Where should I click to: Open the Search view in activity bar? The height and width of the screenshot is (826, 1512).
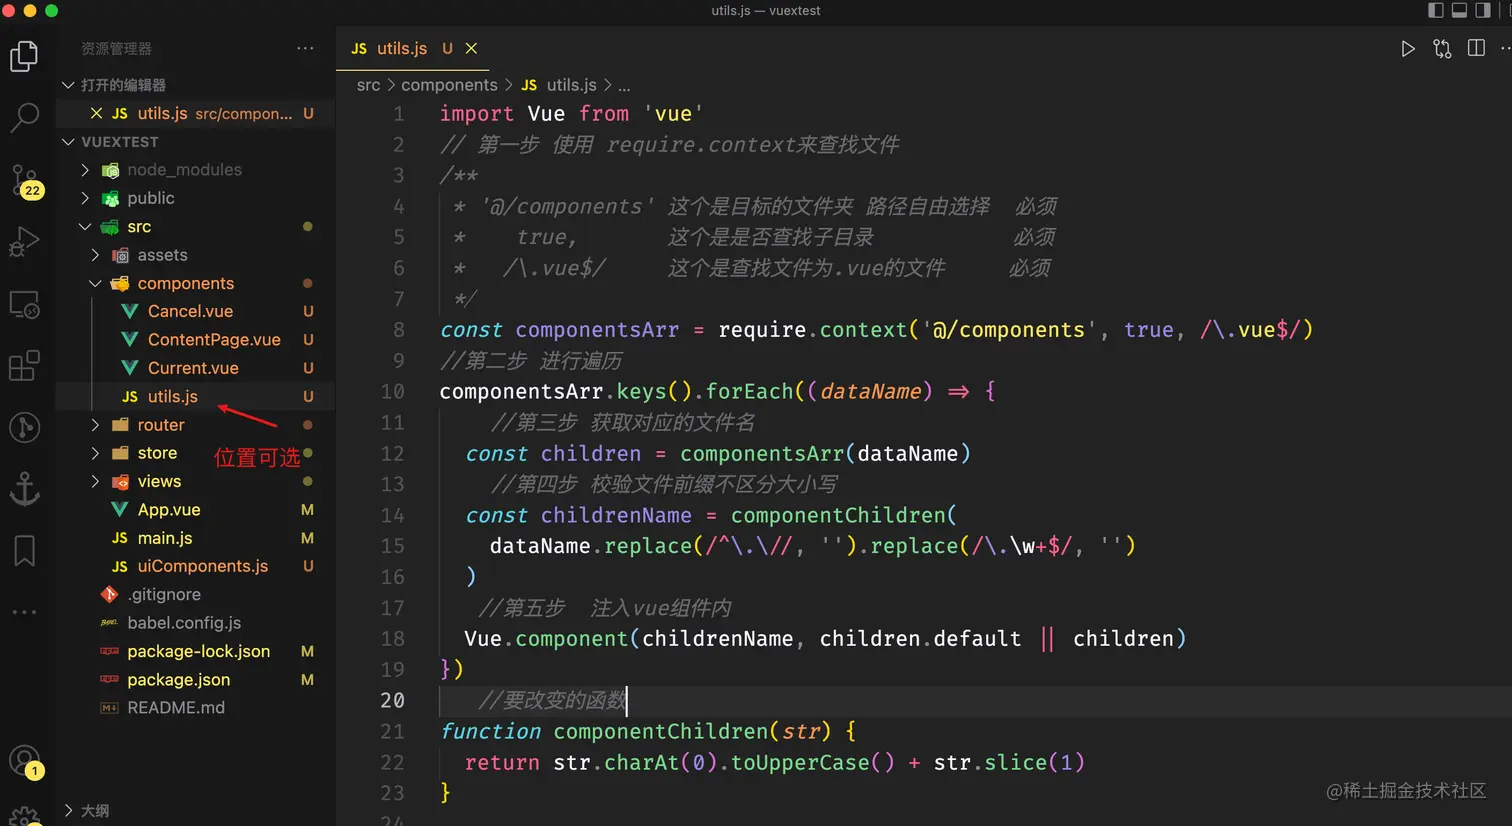24,118
